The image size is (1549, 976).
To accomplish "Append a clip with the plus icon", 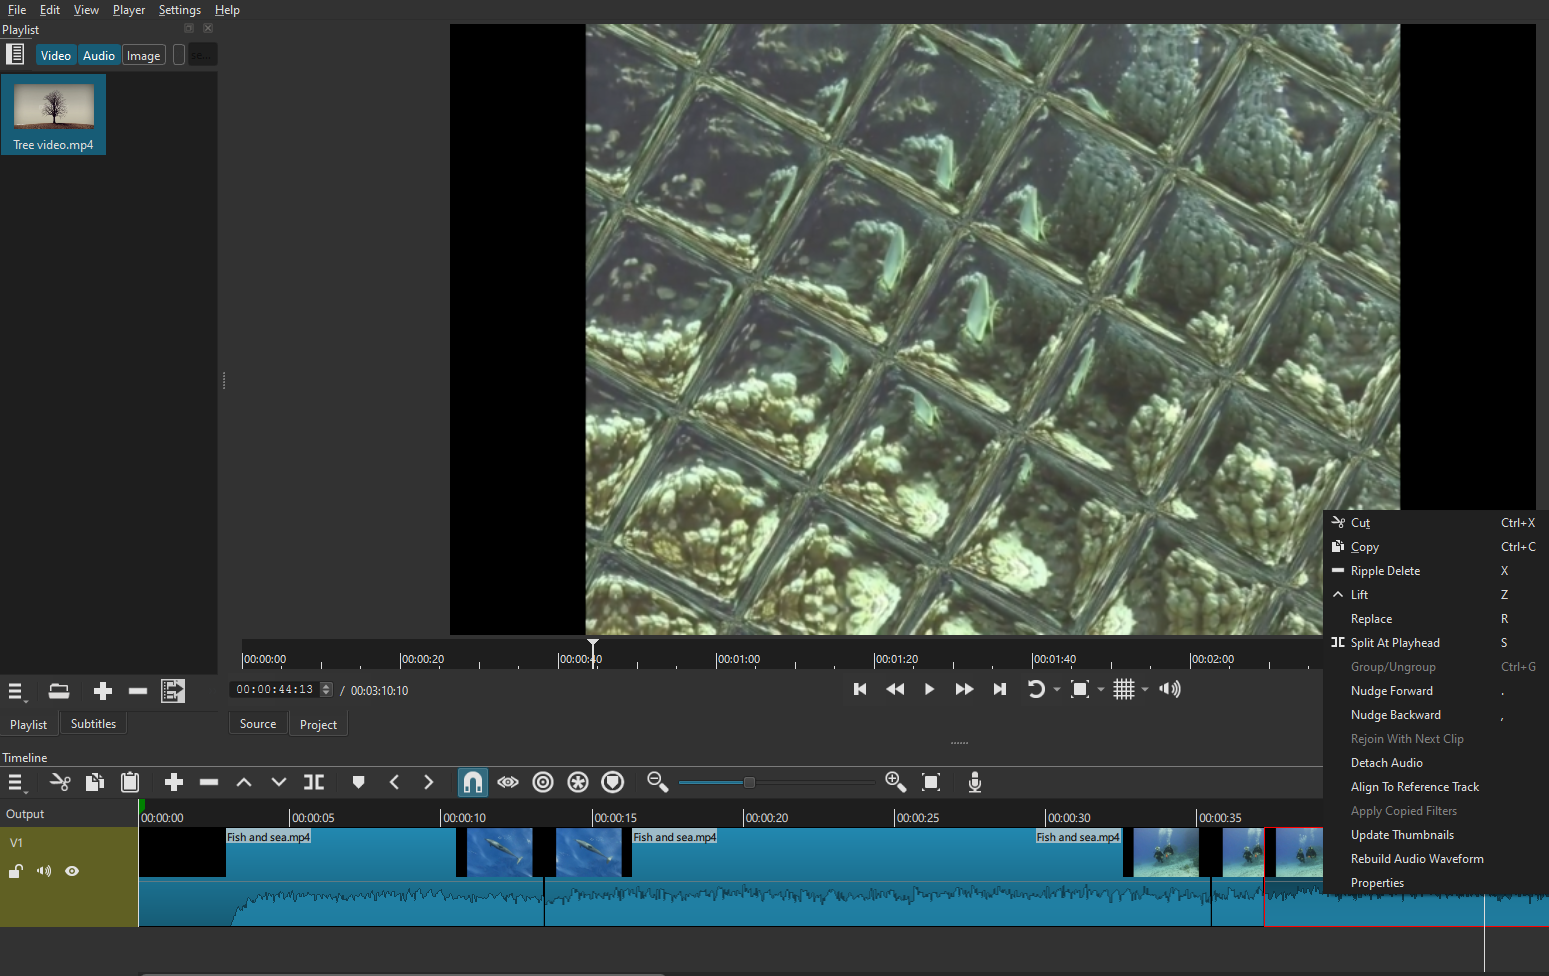I will 173,782.
